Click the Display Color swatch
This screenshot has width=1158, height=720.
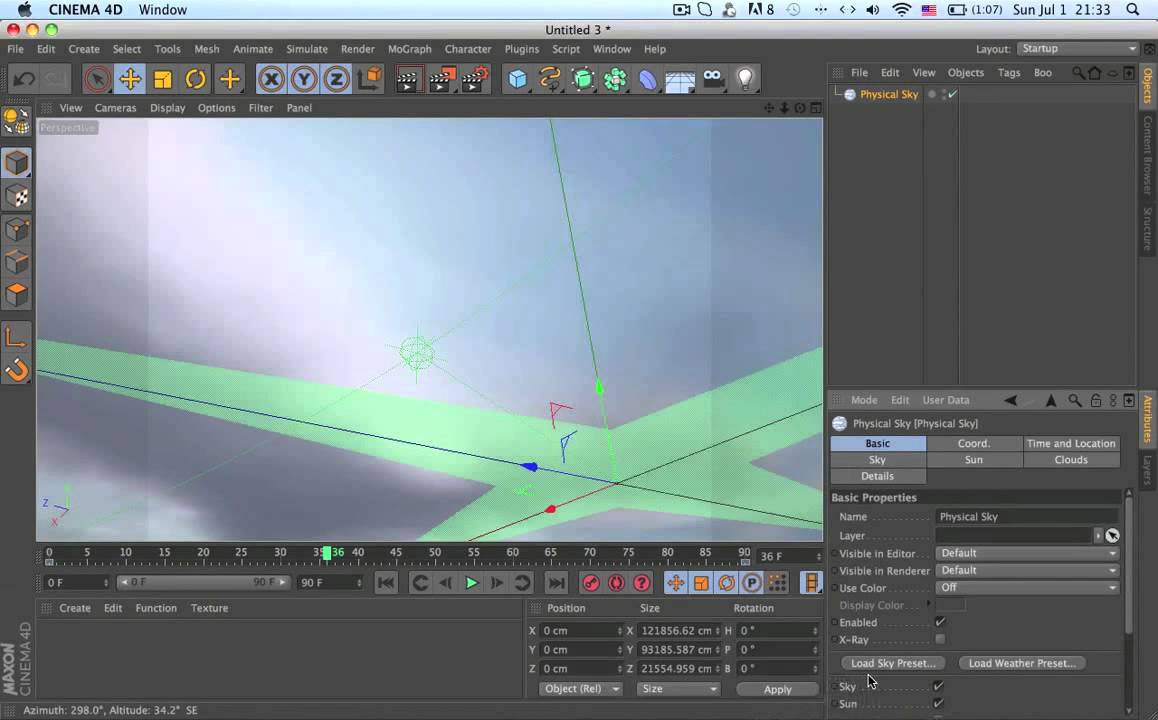(950, 605)
